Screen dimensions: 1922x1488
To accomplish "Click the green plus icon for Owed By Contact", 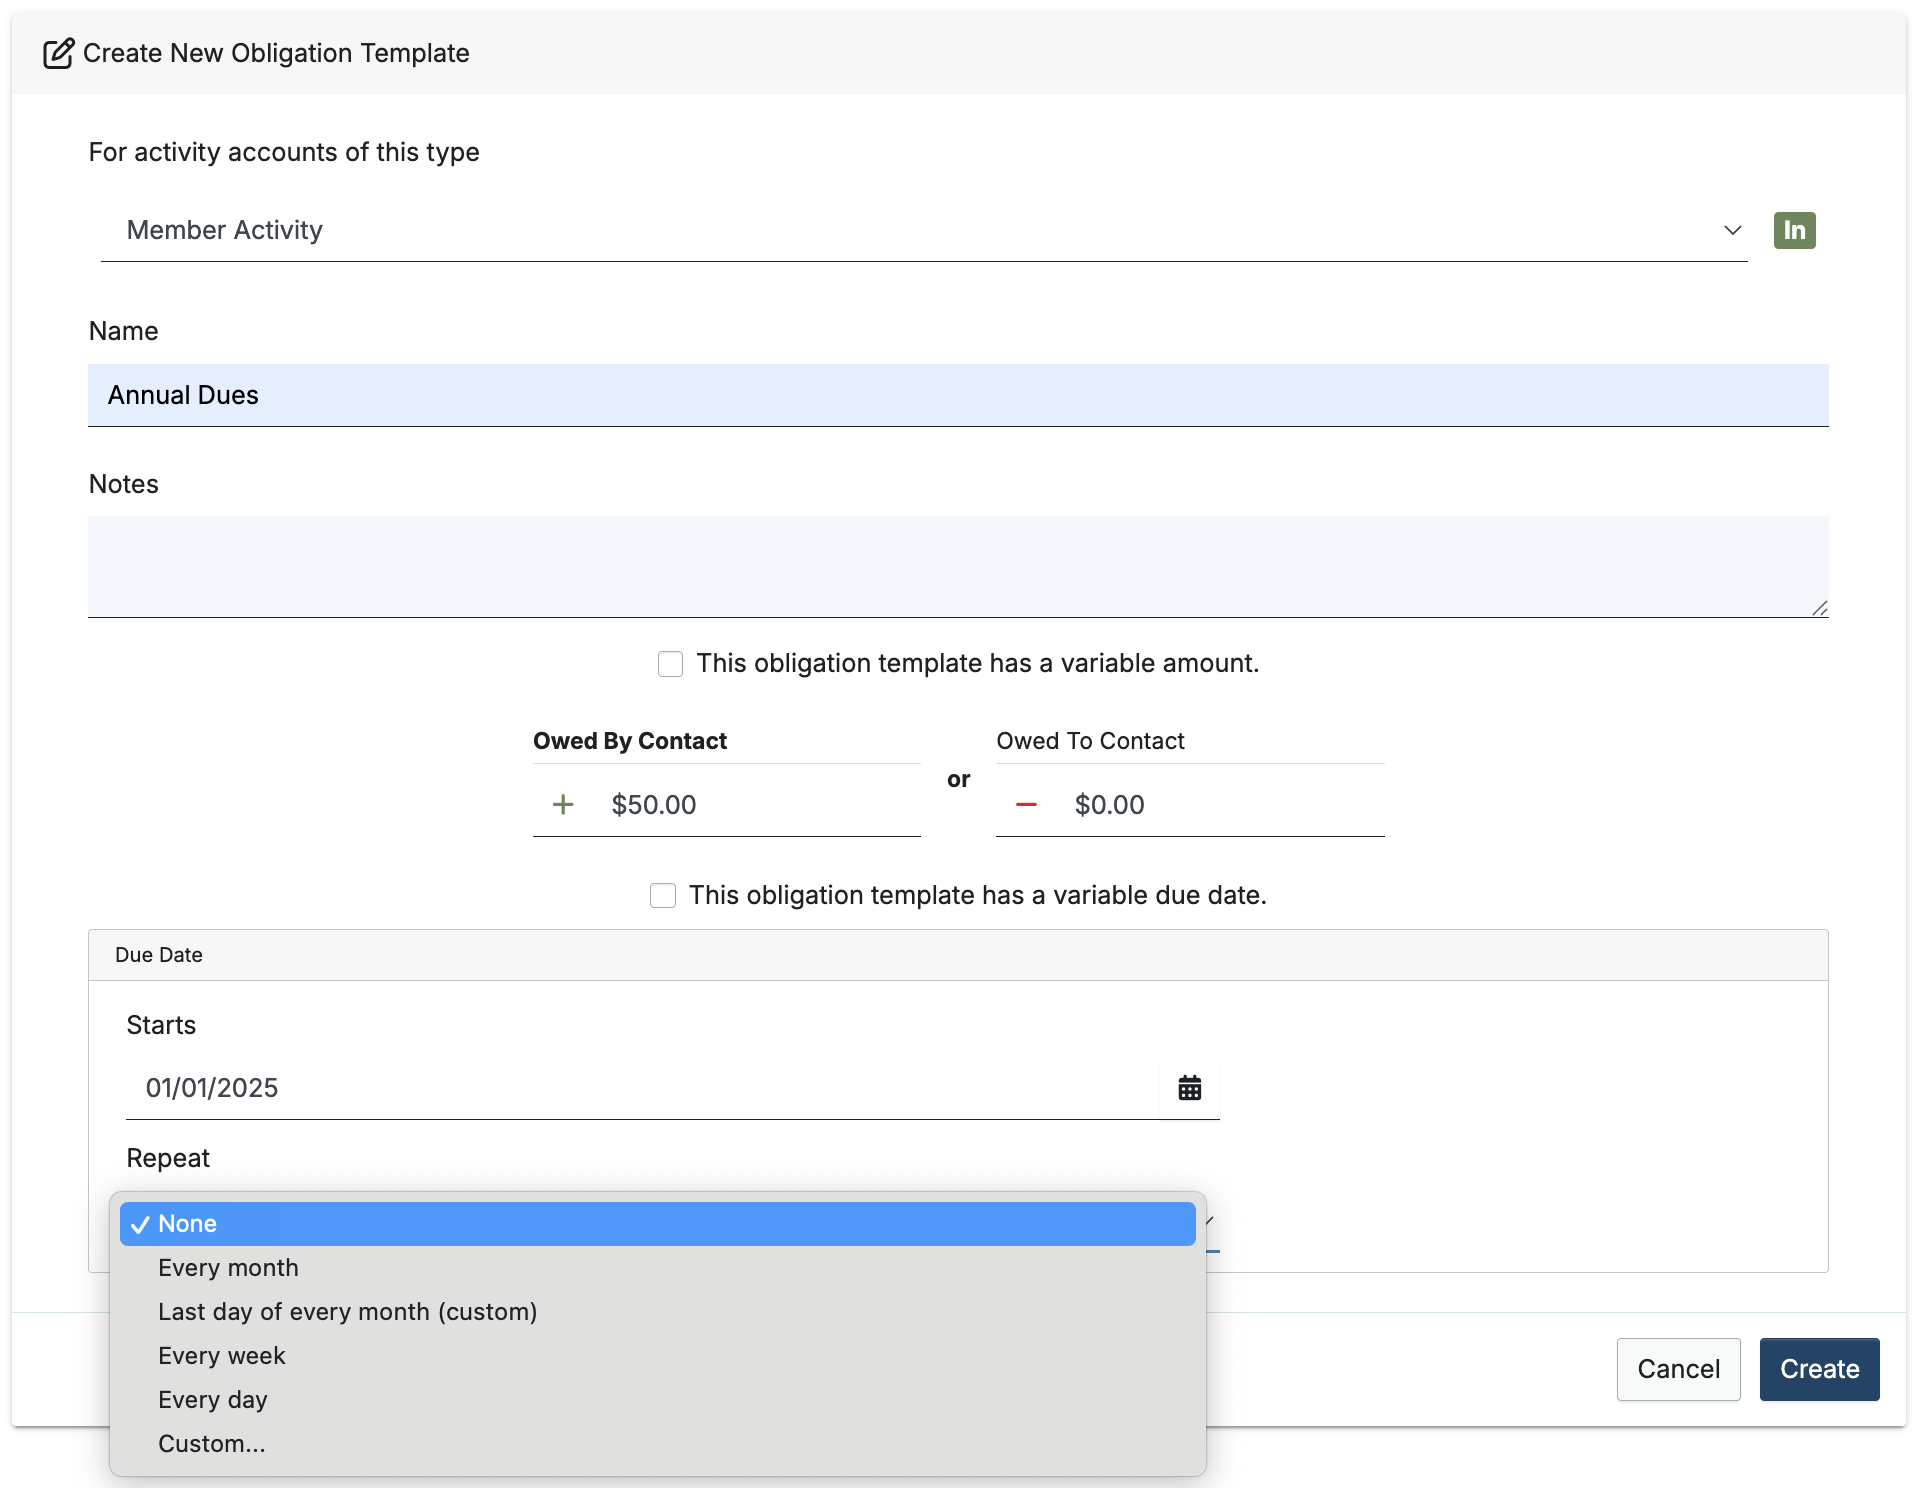I will pyautogui.click(x=563, y=804).
